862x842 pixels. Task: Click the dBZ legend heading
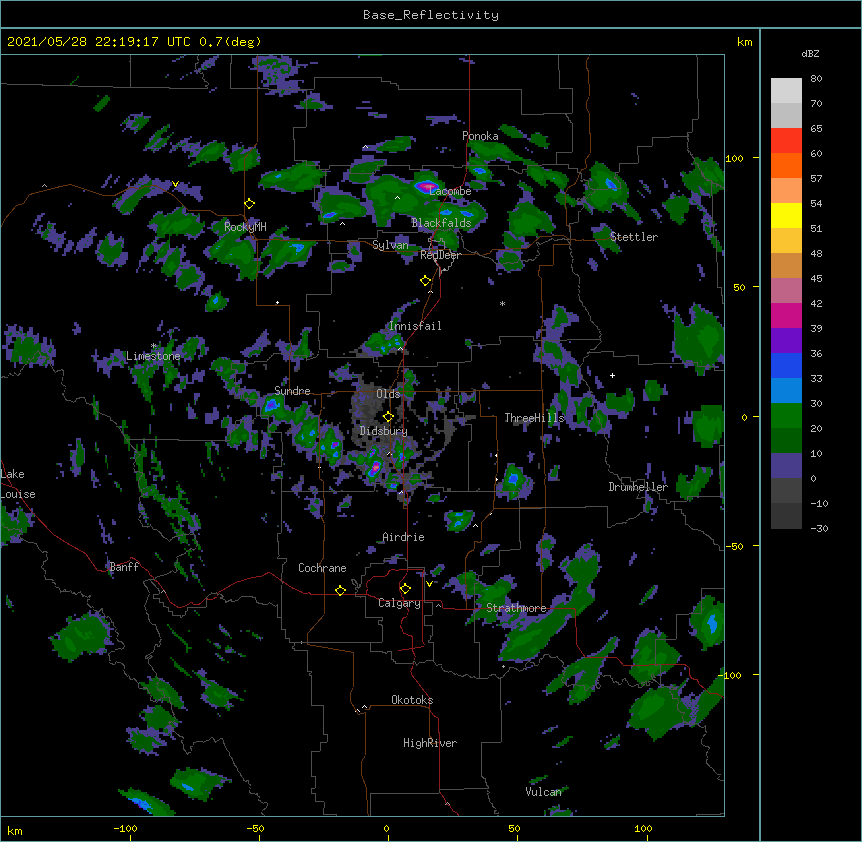[x=810, y=54]
